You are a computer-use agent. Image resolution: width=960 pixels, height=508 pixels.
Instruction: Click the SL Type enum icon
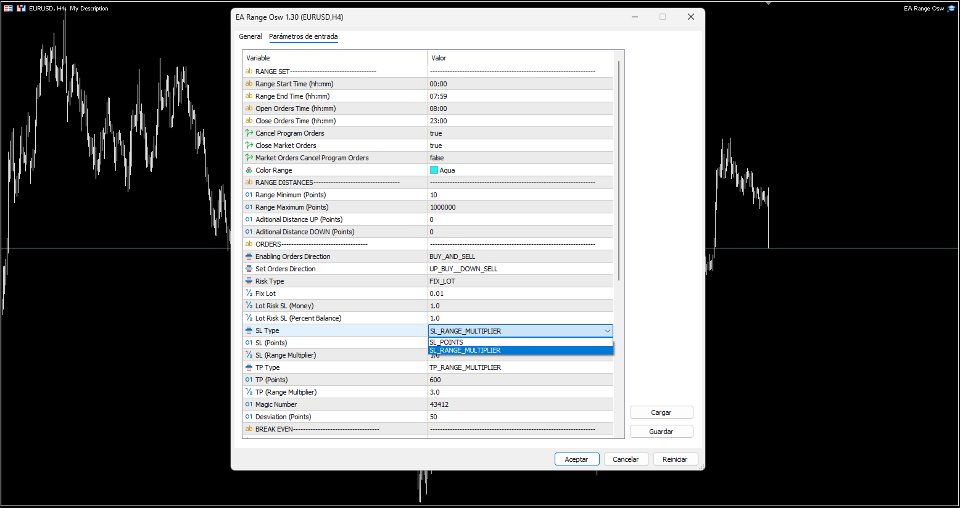pos(249,331)
